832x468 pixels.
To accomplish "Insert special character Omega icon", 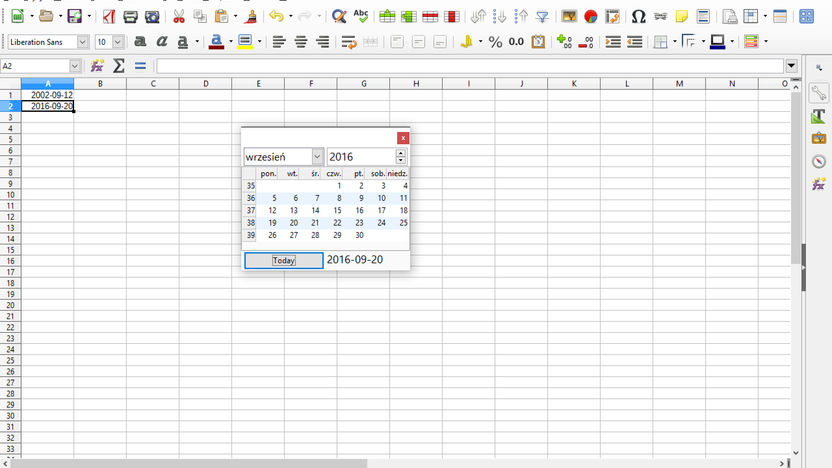I will pos(638,16).
